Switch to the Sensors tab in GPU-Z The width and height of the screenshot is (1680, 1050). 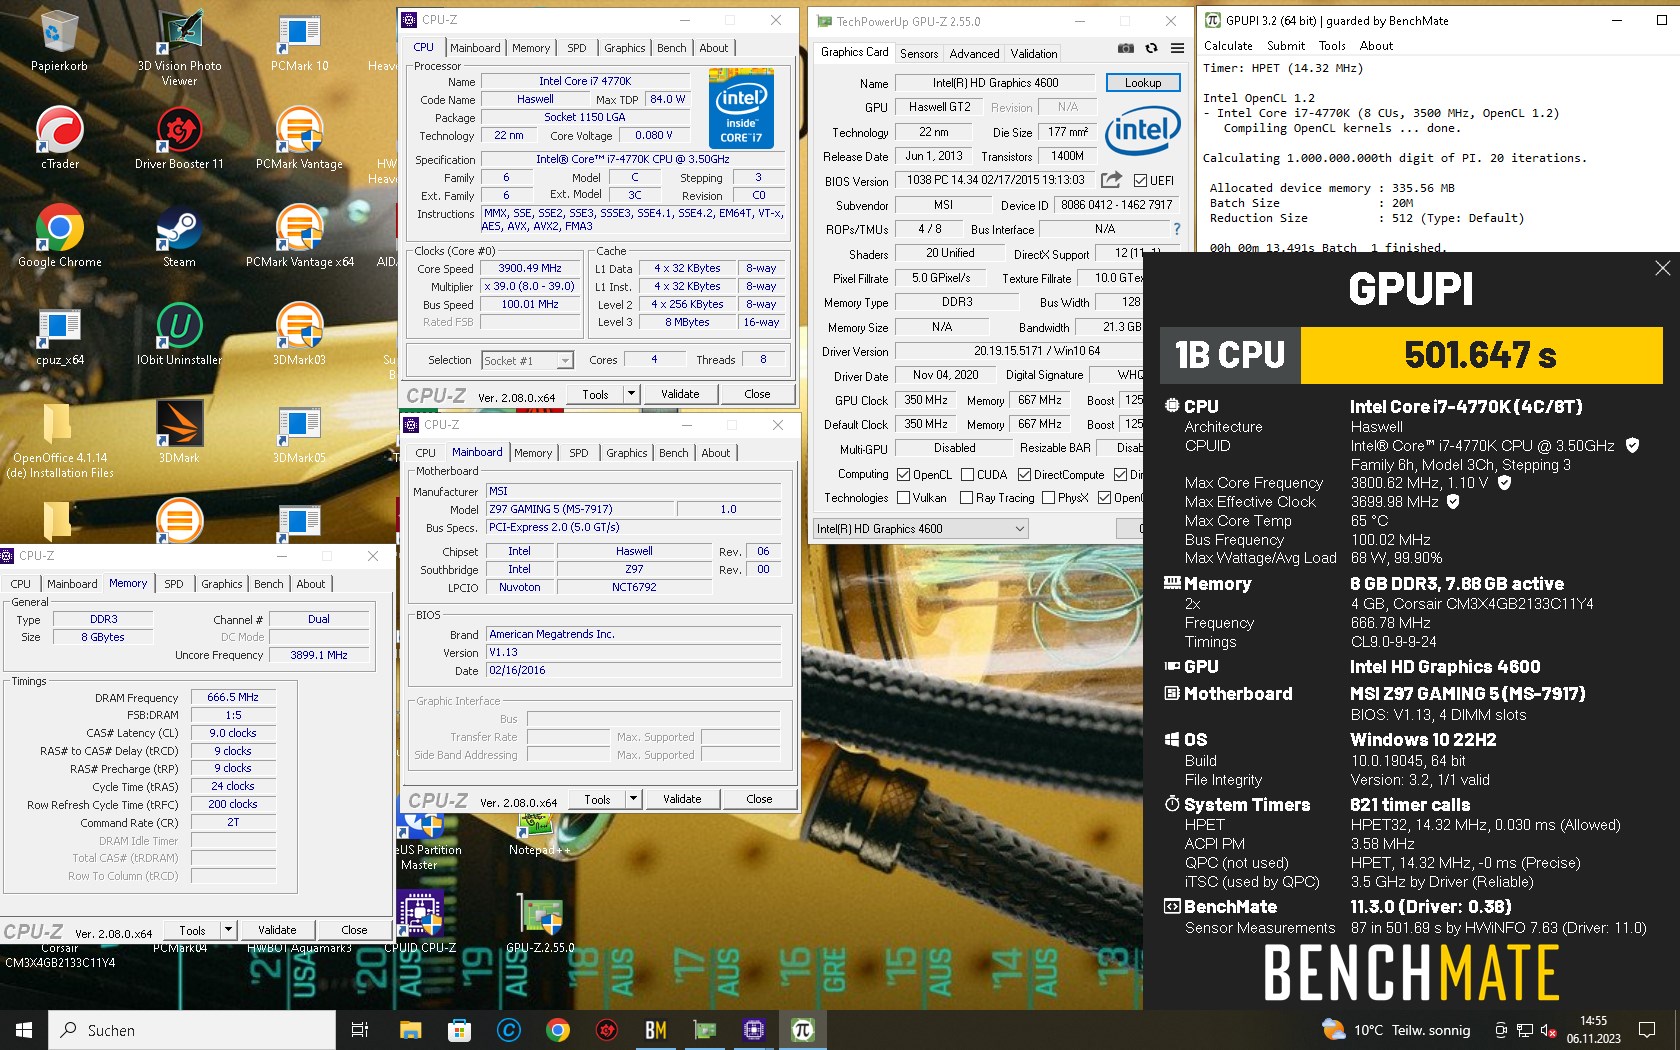pos(919,54)
